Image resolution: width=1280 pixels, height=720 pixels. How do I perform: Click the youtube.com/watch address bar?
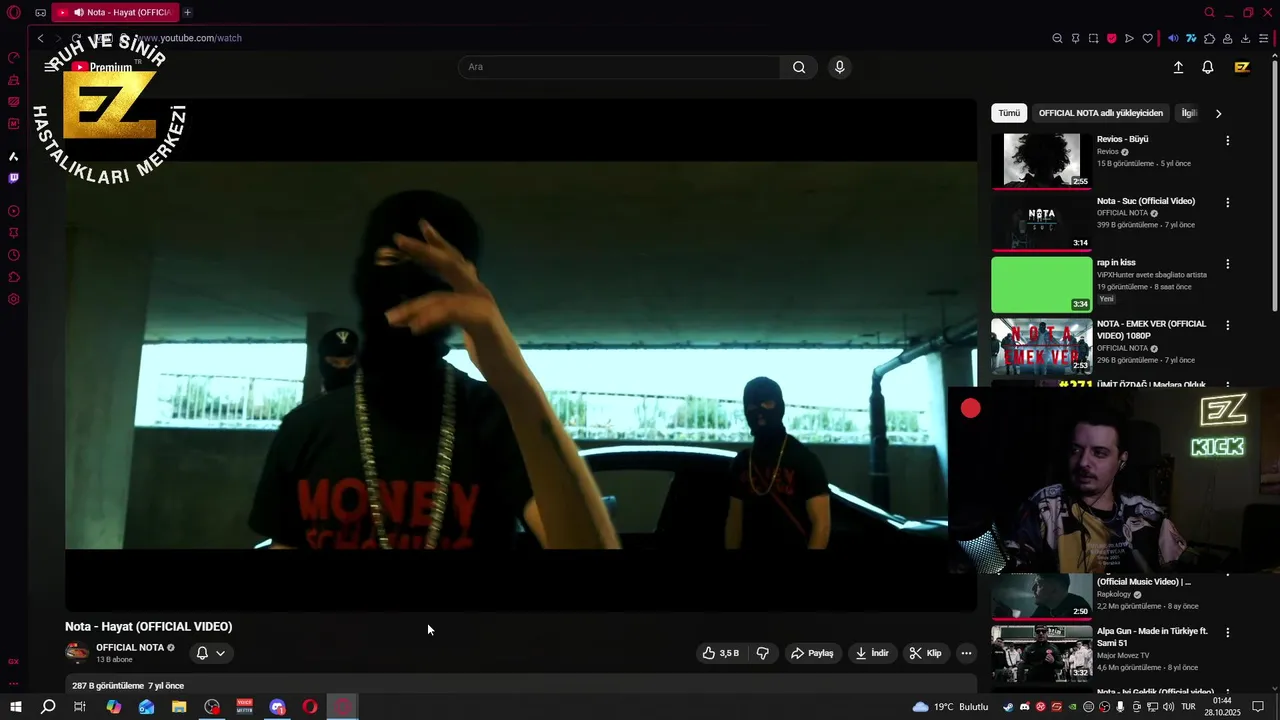190,38
